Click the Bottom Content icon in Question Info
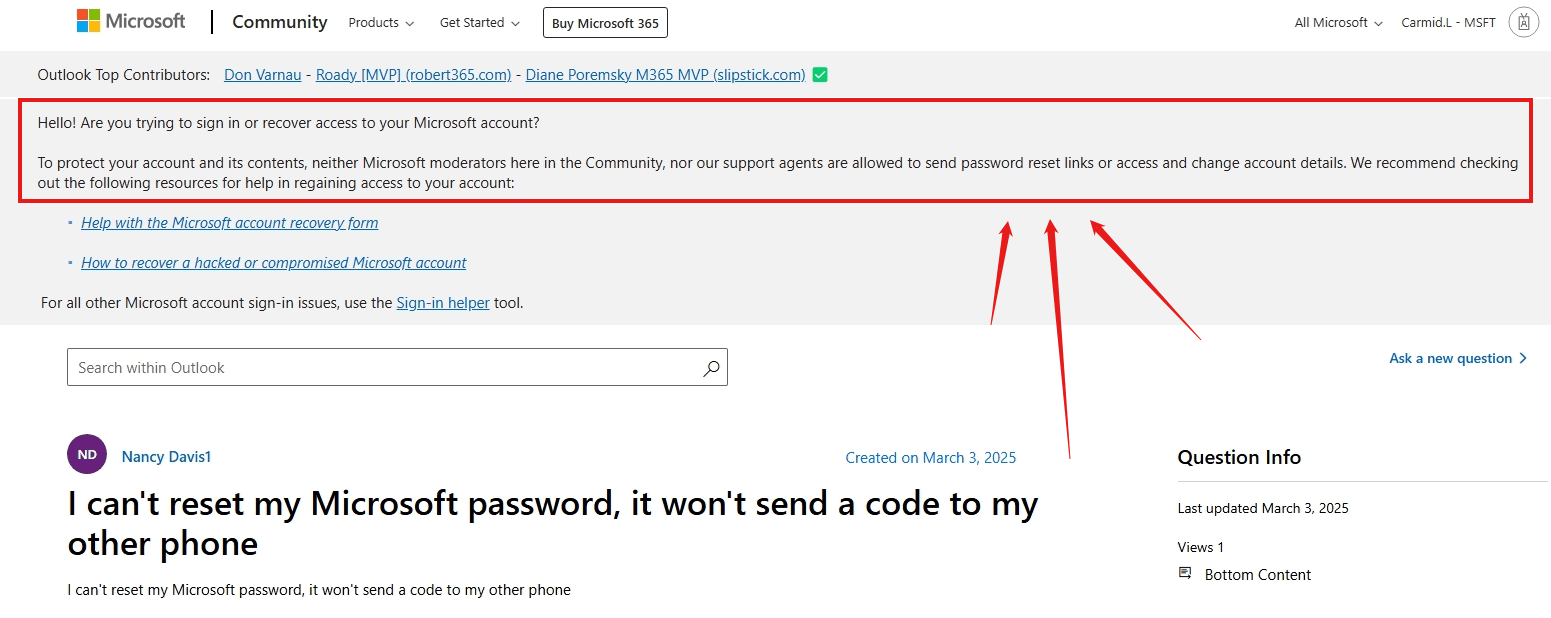The width and height of the screenshot is (1551, 618). pos(1185,573)
